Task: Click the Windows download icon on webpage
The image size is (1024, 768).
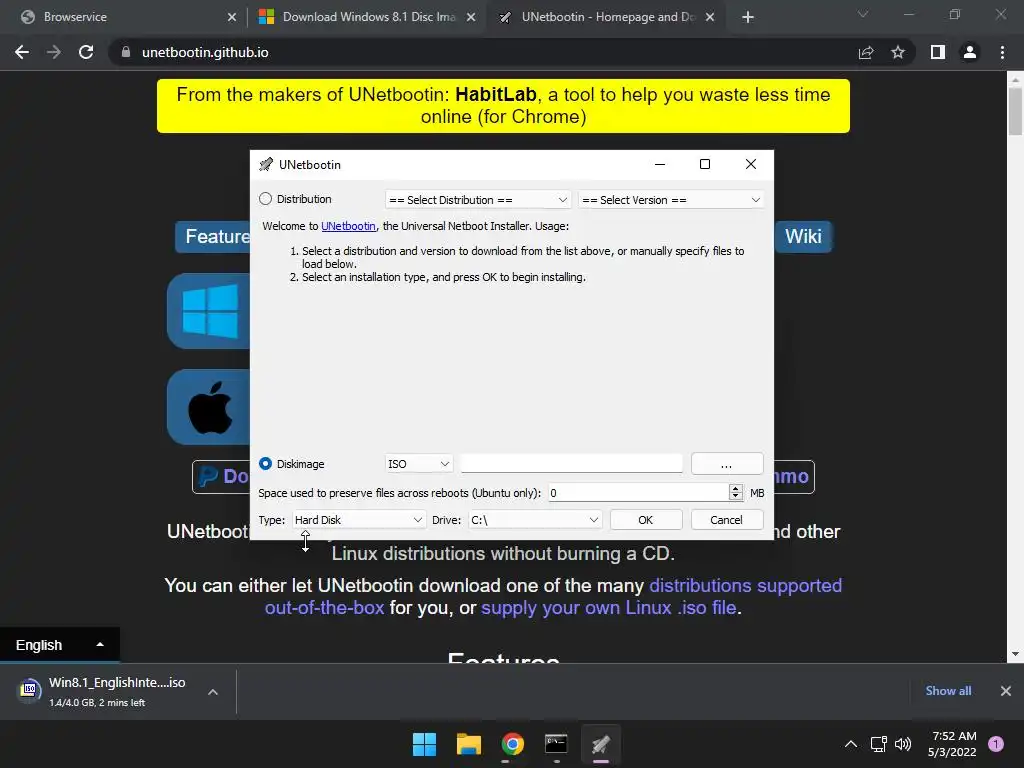Action: coord(209,311)
